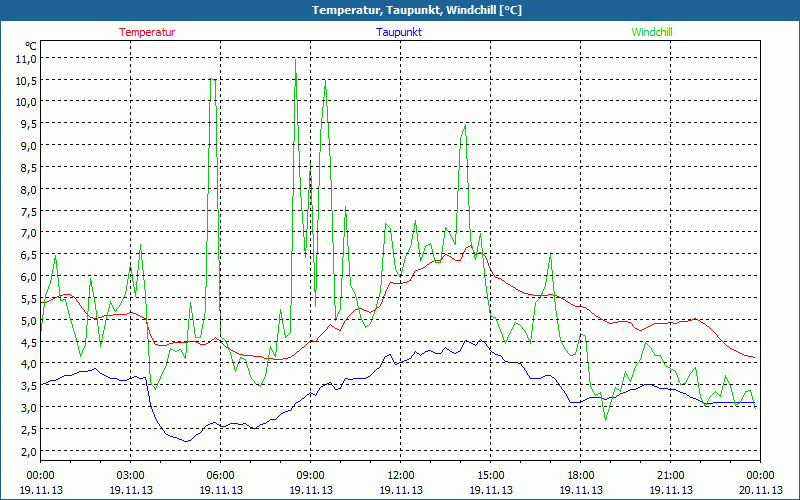Click the chart title Temperatur, Taupunkt, Windchill [°C]
800x500 pixels.
(x=417, y=10)
